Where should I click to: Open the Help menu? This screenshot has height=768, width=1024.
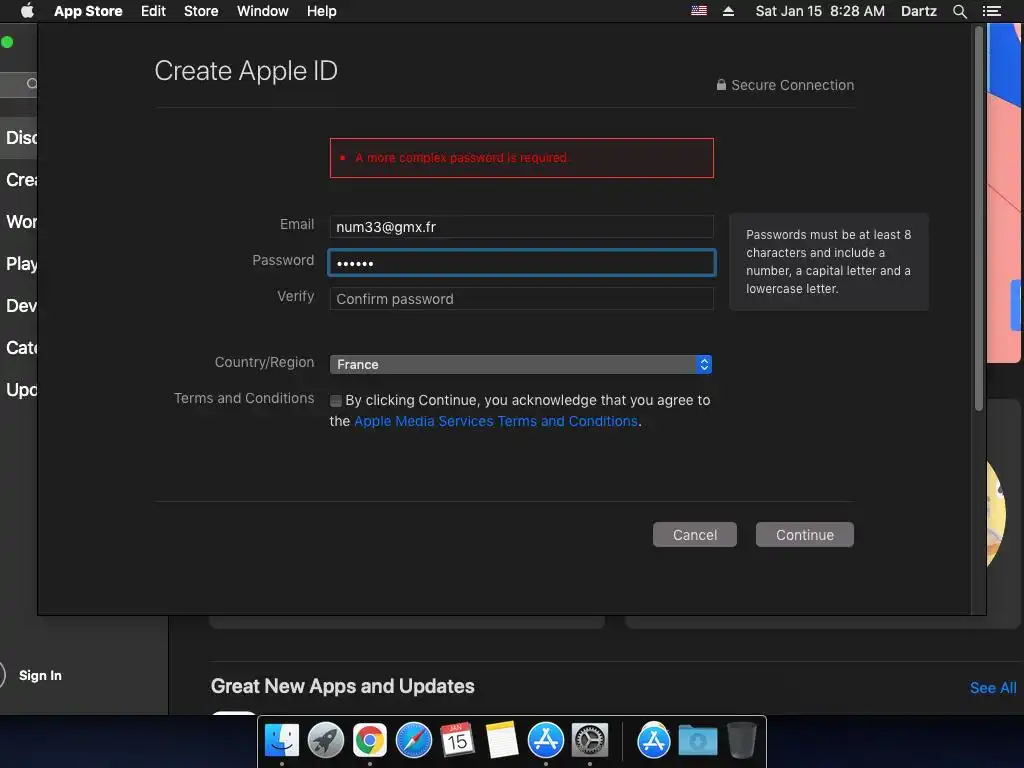[321, 11]
